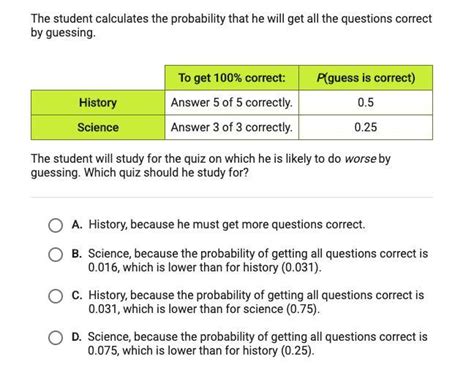Click the bold letter label 'C.'
Image resolution: width=474 pixels, height=367 pixels.
pos(77,296)
